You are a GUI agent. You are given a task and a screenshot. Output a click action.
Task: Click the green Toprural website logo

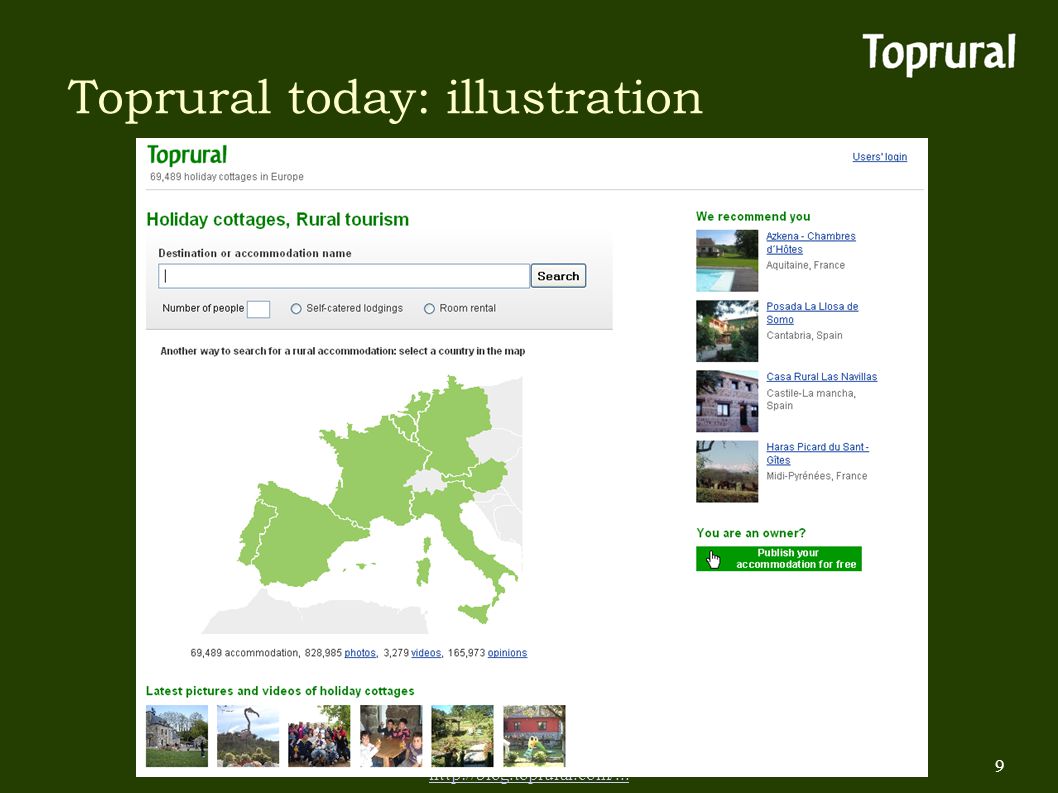(187, 155)
